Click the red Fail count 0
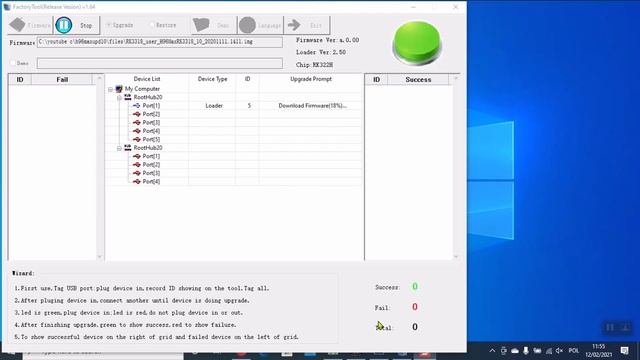The image size is (640, 360). [x=415, y=307]
